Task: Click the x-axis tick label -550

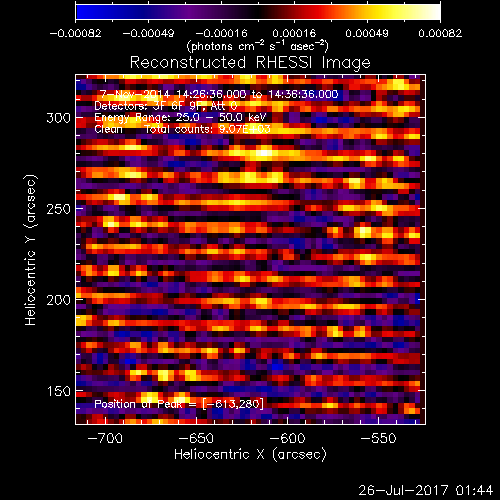Action: pos(378,438)
